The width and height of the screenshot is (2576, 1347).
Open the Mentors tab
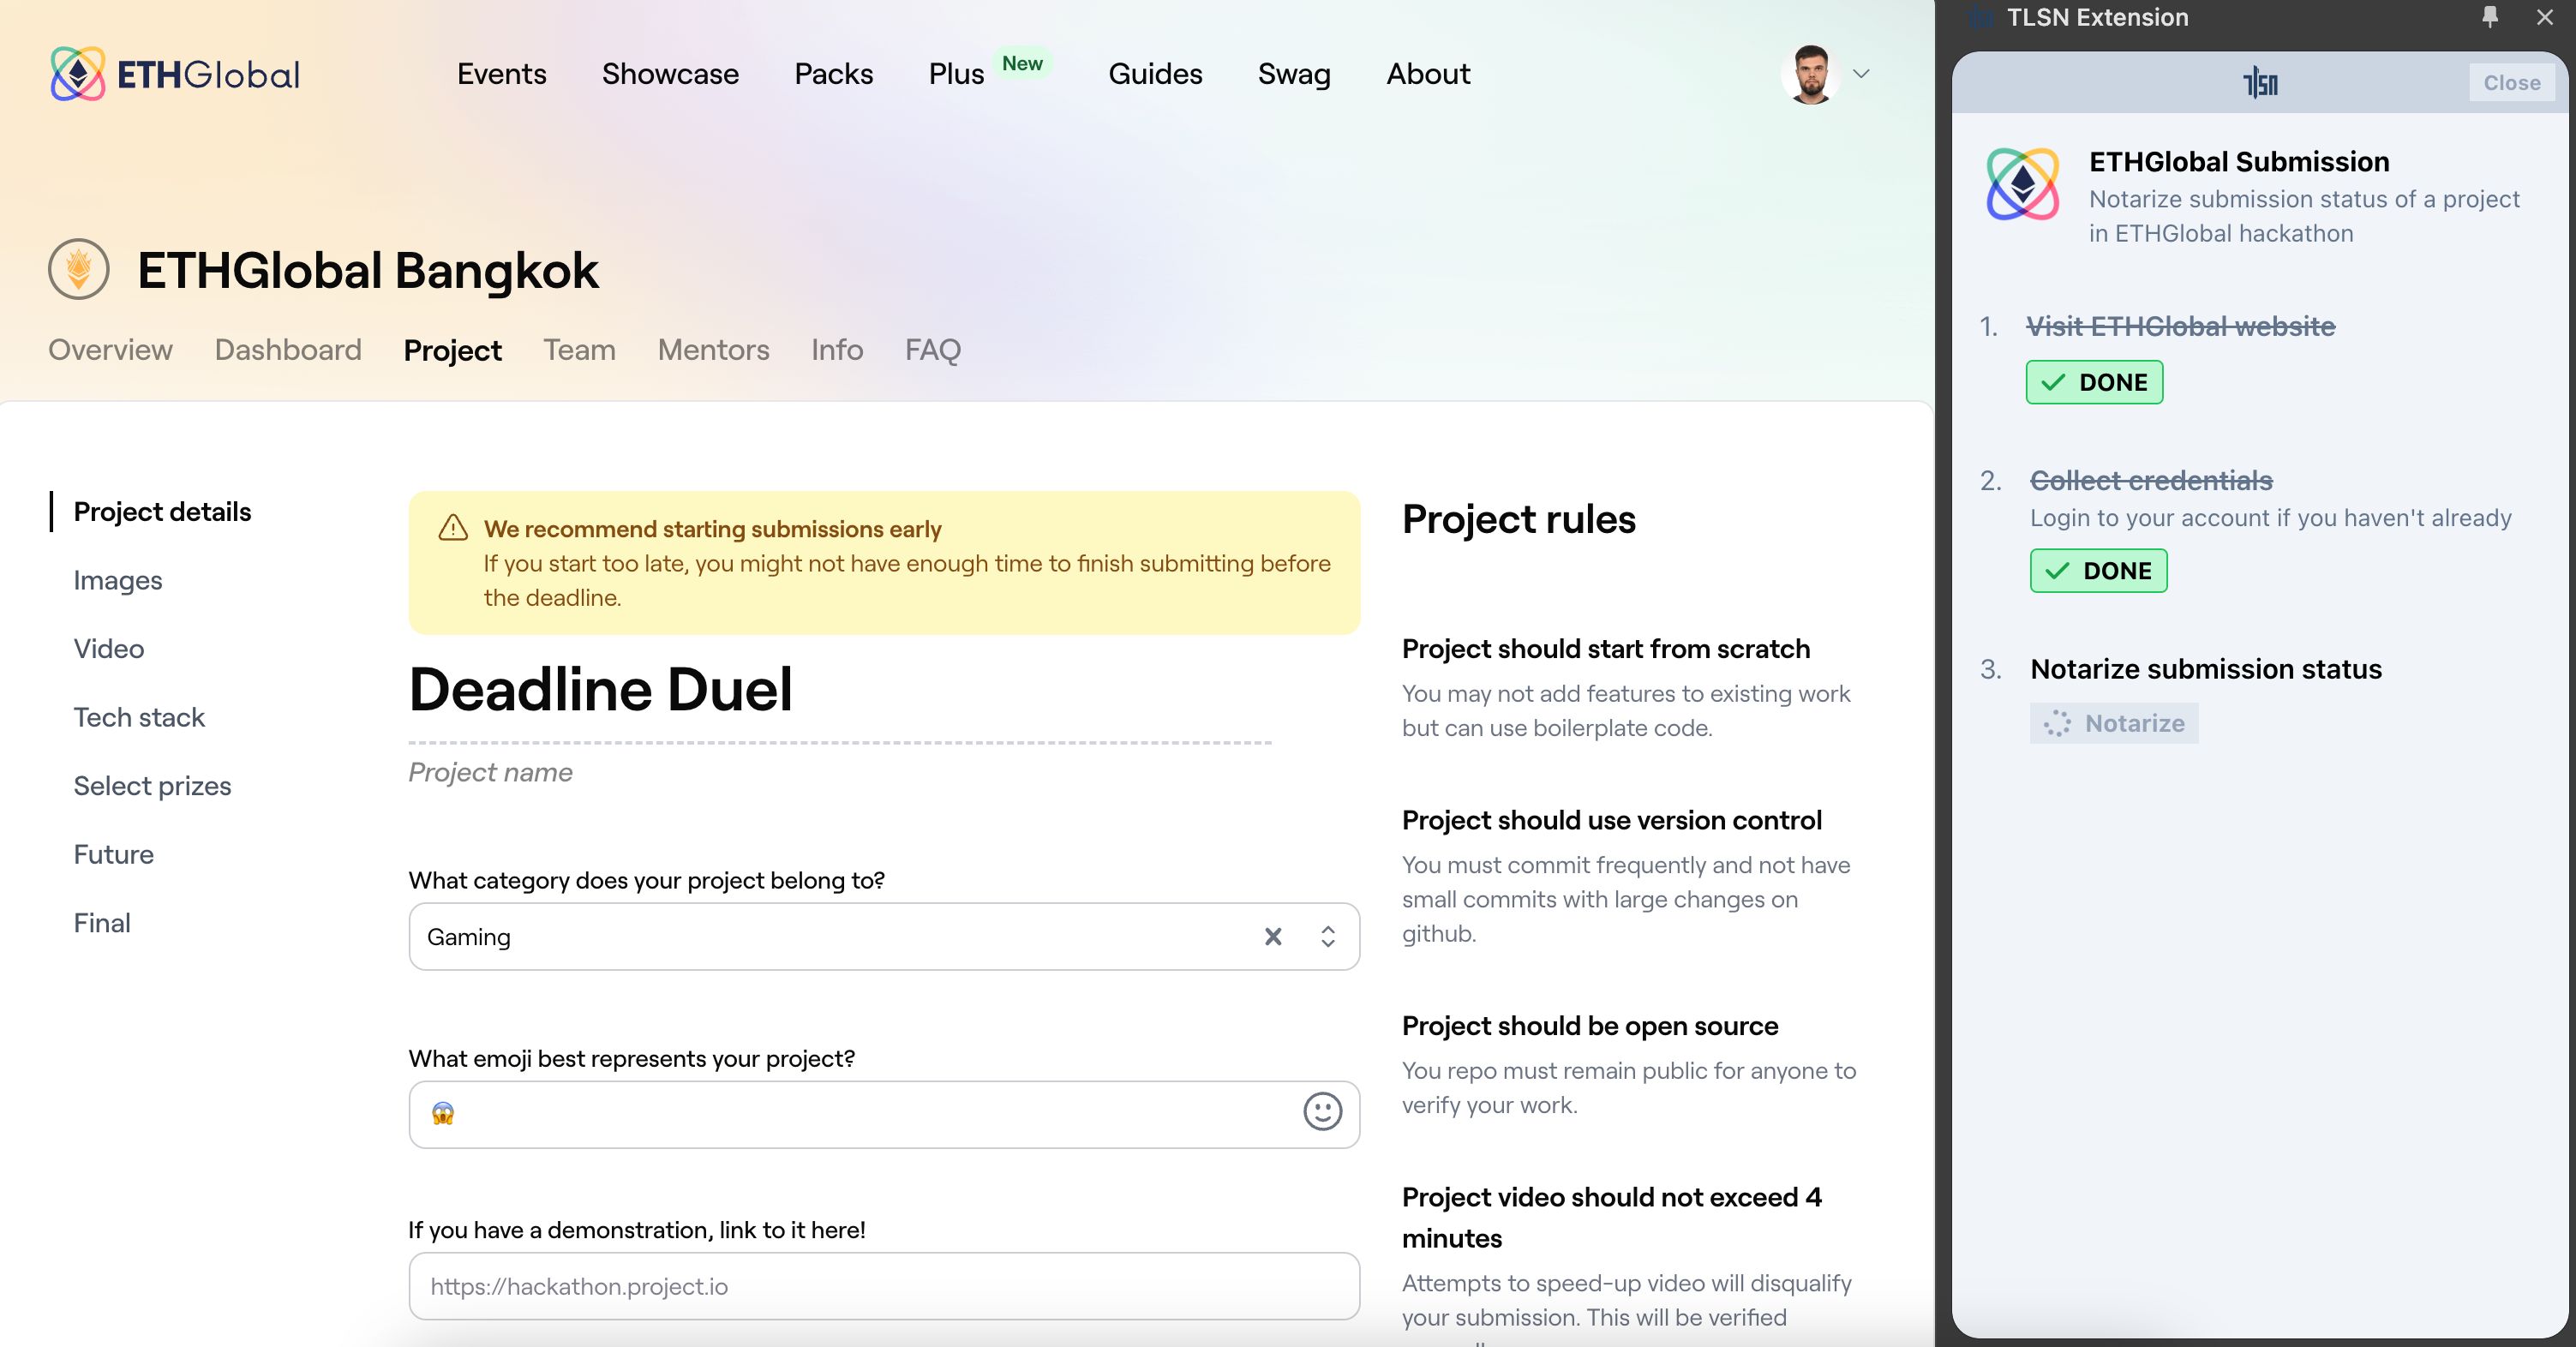click(713, 350)
